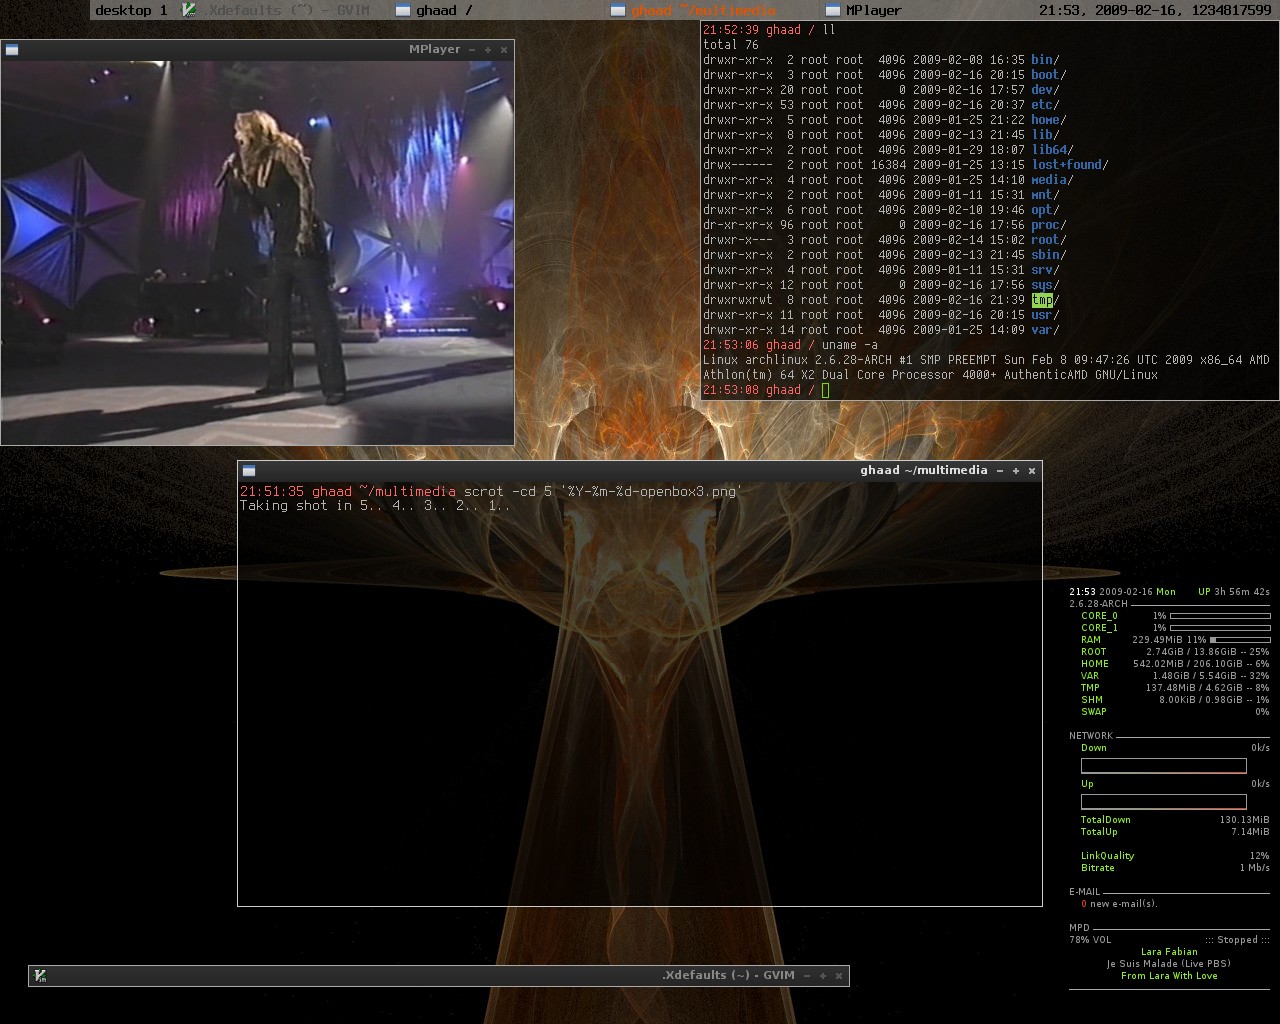Close the MPlayer window

pyautogui.click(x=504, y=50)
